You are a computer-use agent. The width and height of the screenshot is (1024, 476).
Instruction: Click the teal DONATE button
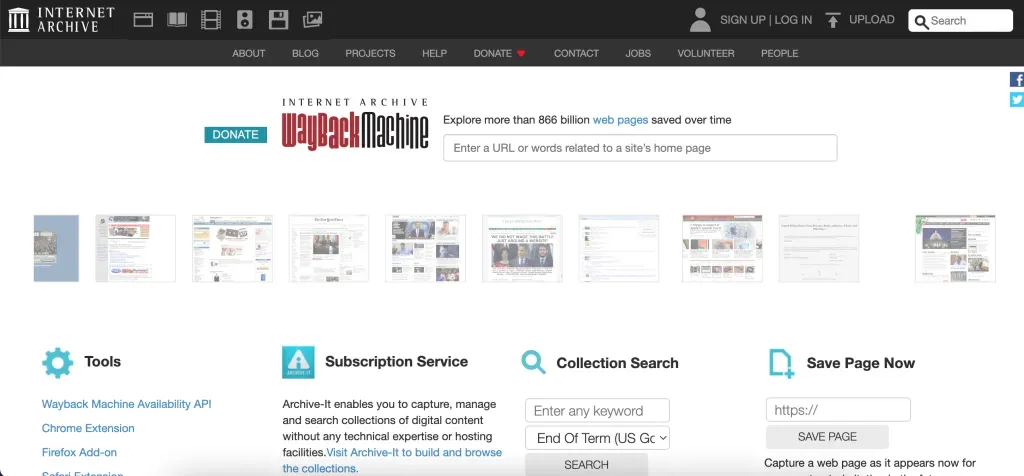236,135
